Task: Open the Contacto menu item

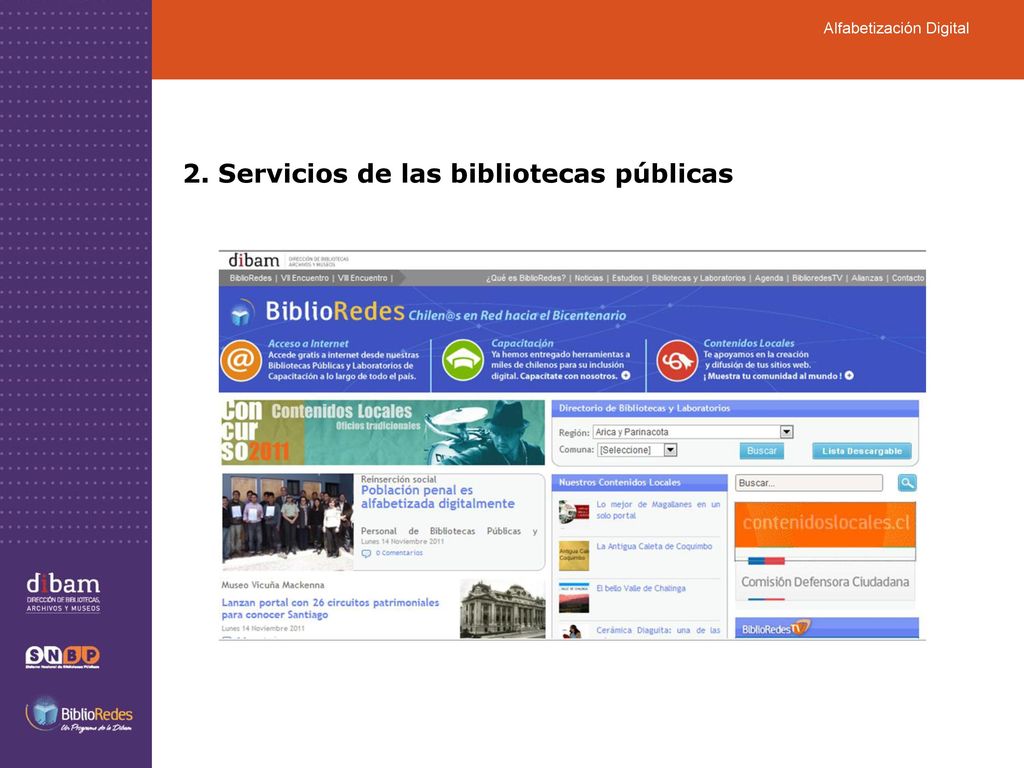Action: click(x=908, y=278)
